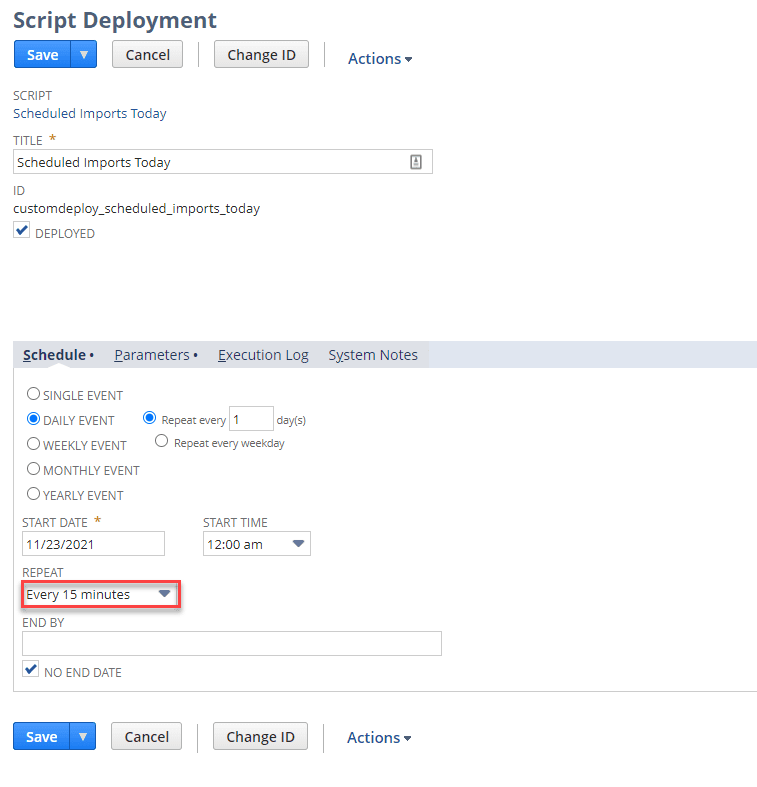Click the top Cancel button
757x787 pixels.
(148, 54)
